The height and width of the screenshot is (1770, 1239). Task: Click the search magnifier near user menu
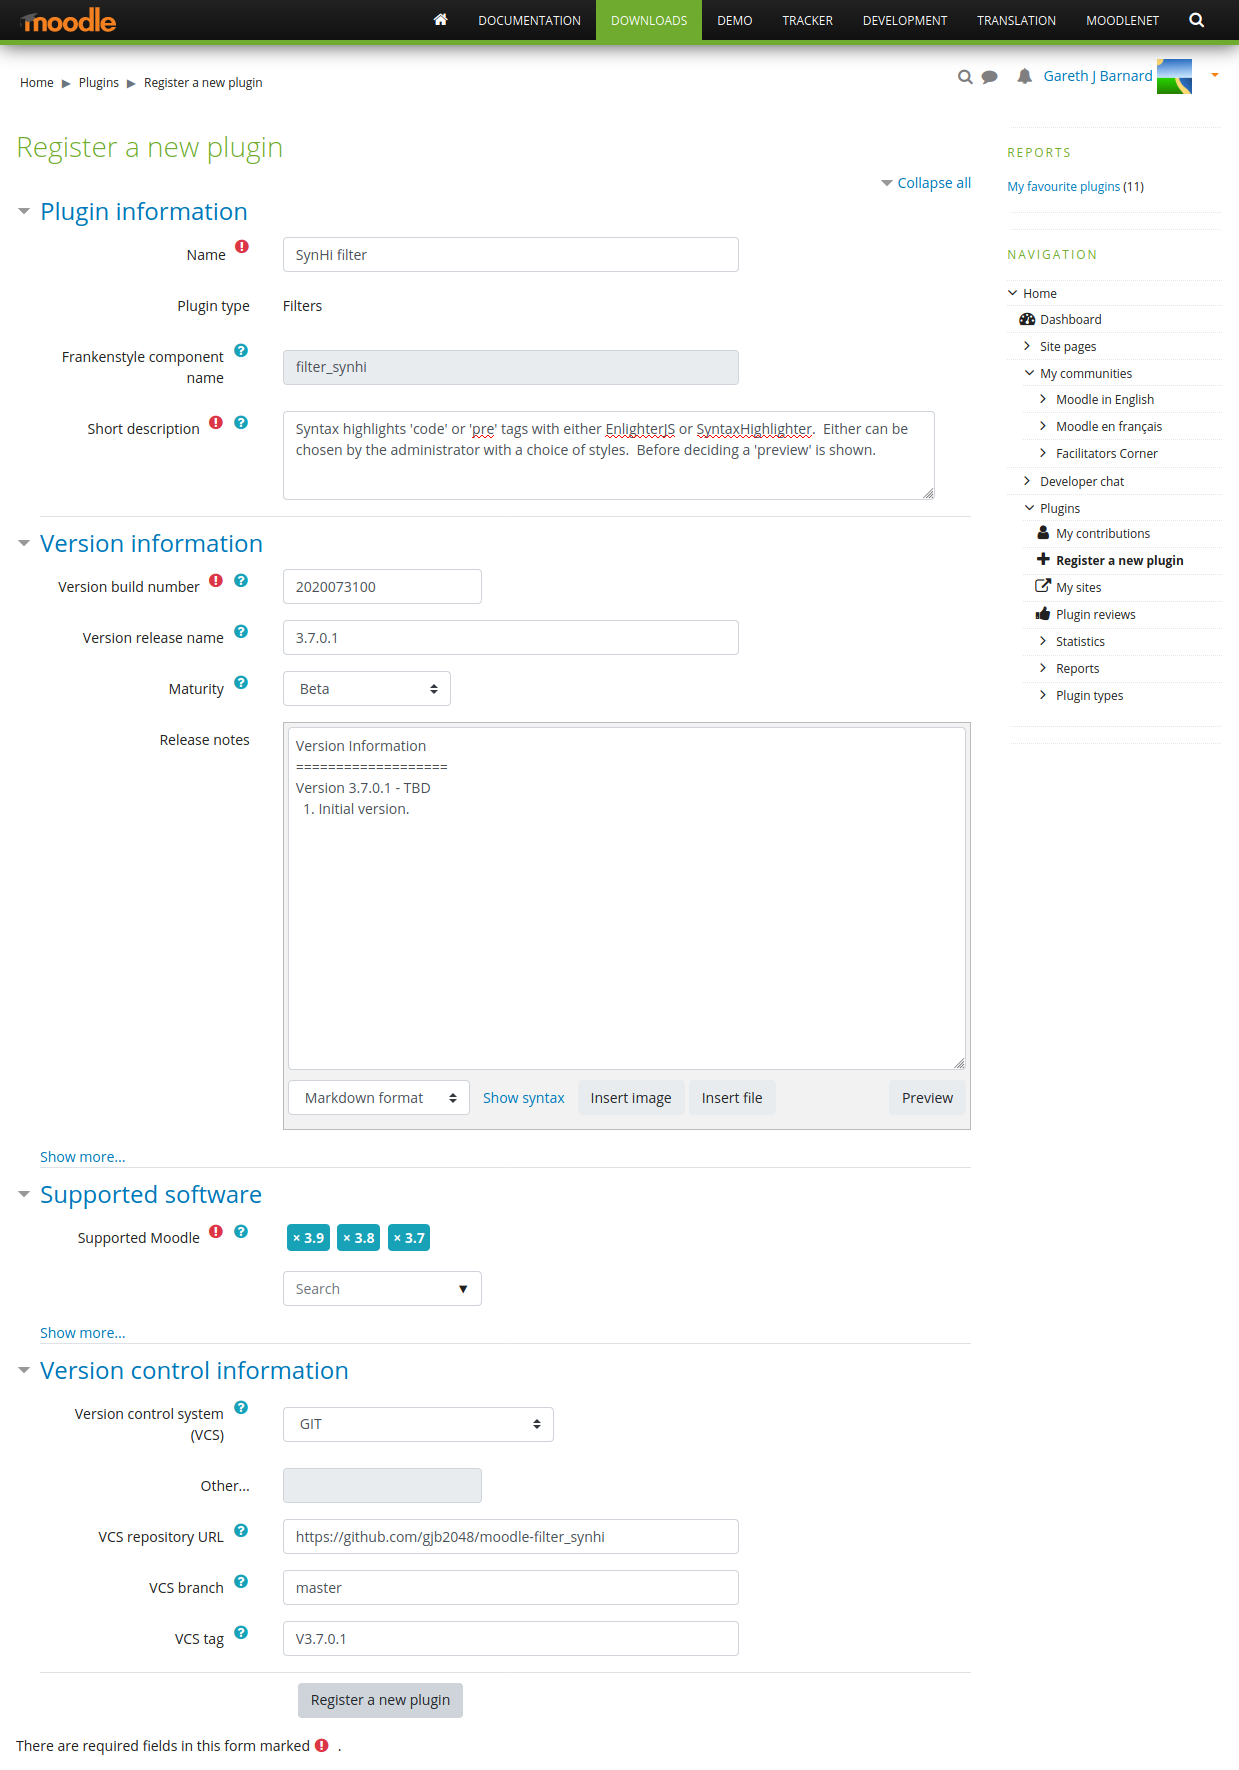[965, 77]
